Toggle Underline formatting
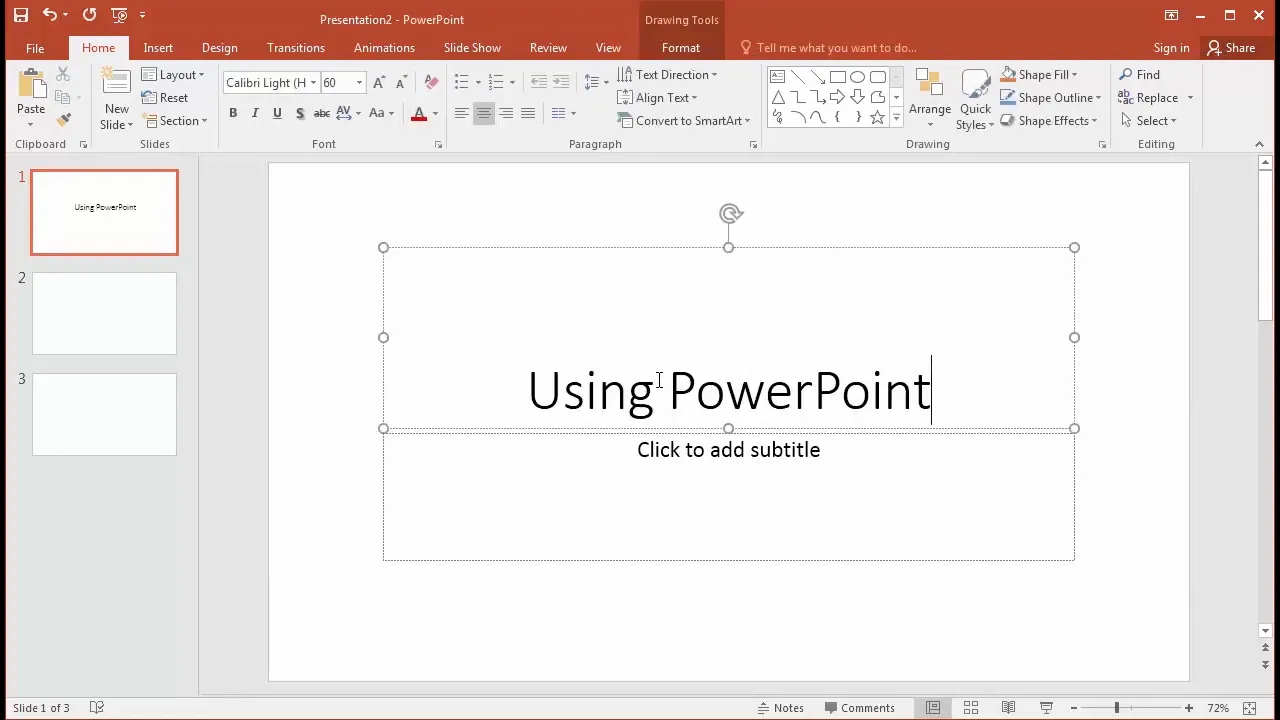 (277, 113)
